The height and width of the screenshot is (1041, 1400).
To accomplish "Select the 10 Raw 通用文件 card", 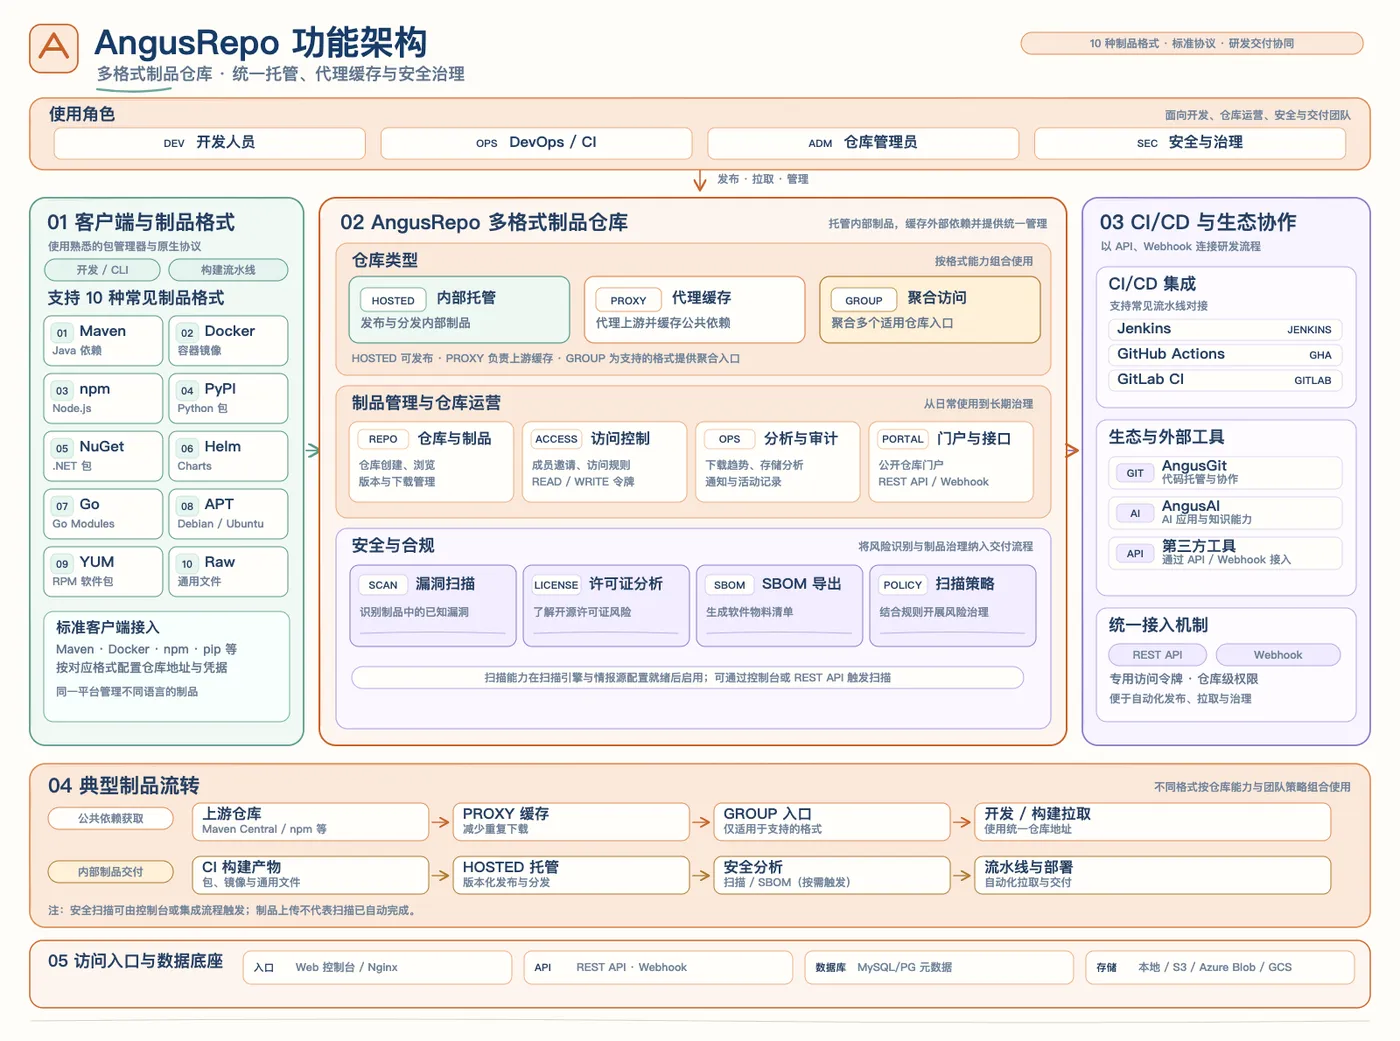I will click(228, 572).
